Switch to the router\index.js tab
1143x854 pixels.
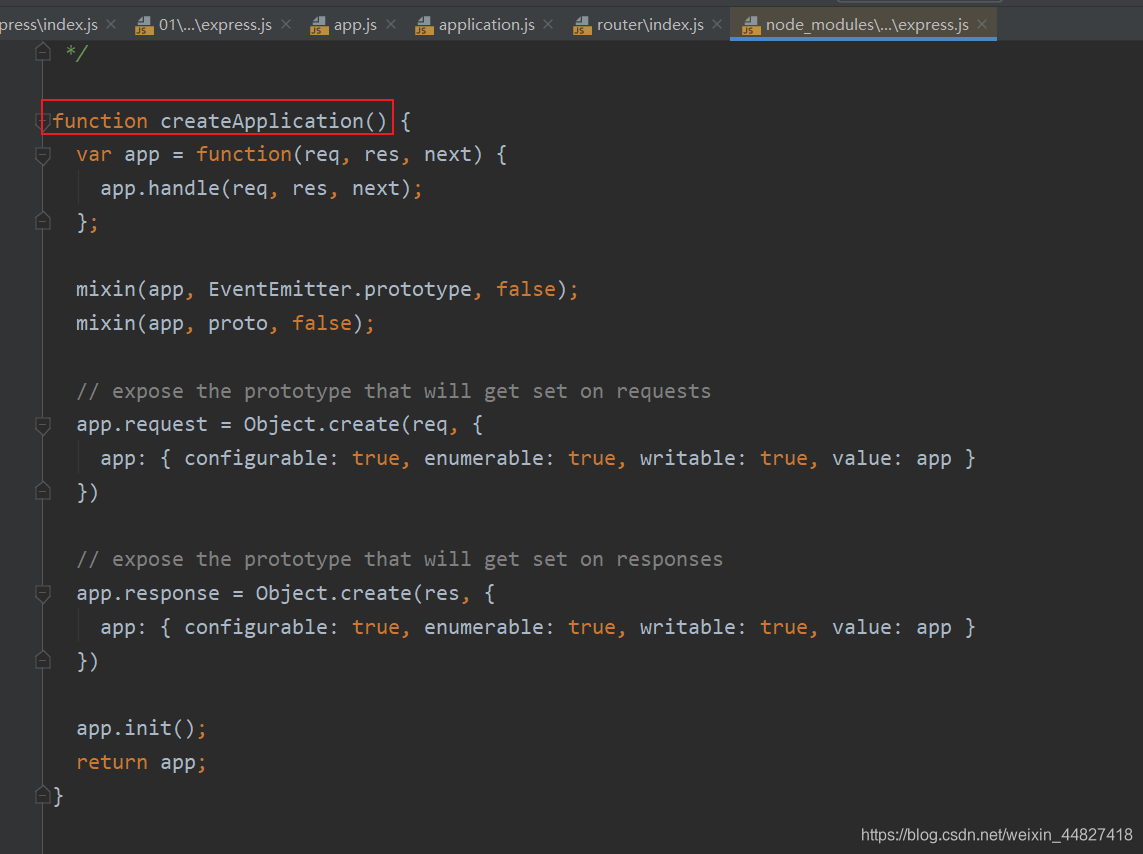[650, 25]
